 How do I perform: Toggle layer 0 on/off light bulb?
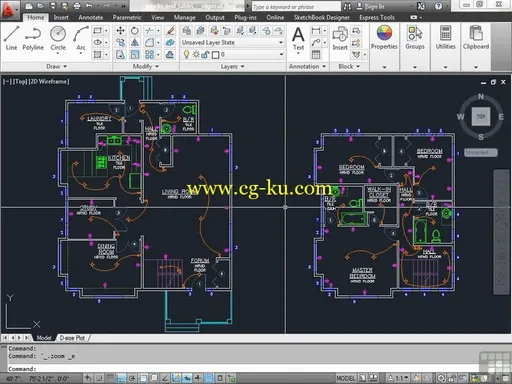pos(187,54)
